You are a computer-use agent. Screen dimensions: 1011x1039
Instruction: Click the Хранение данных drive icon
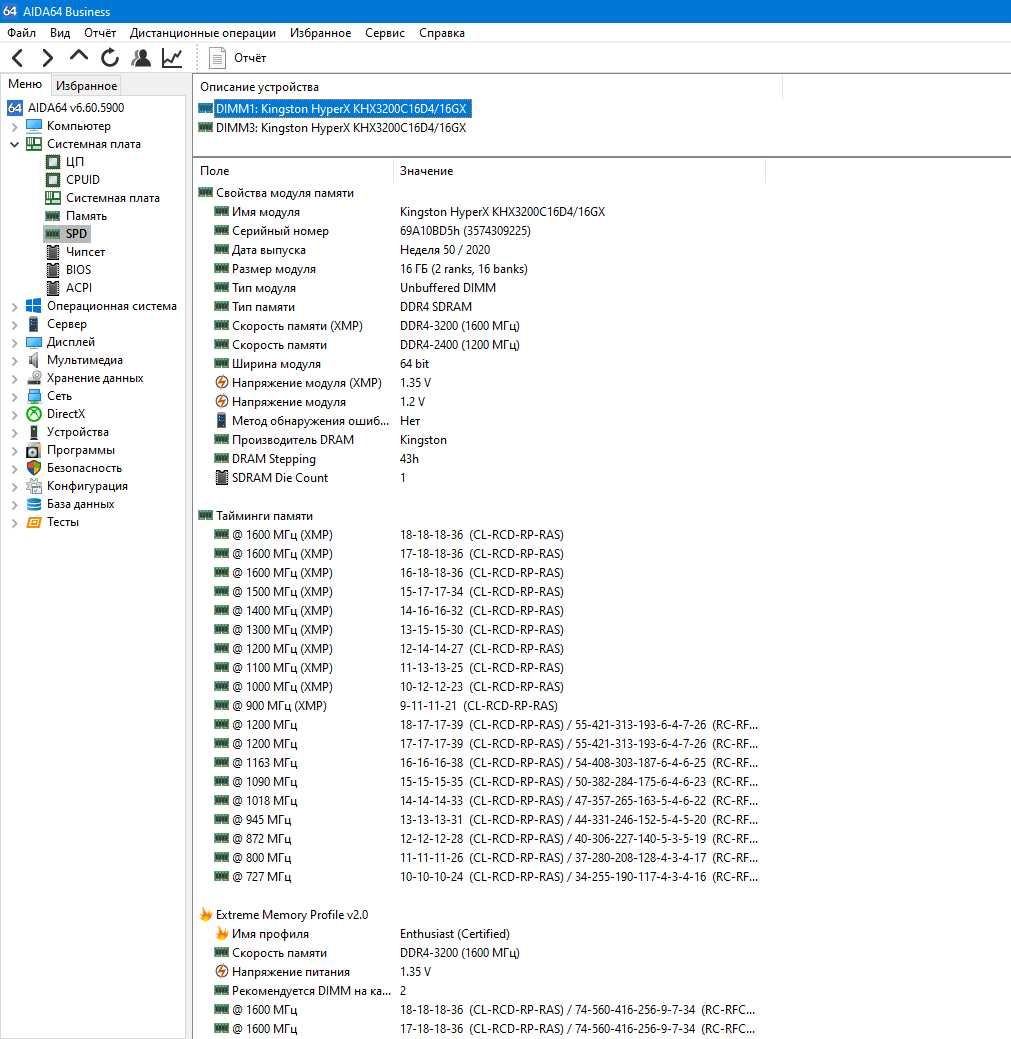click(x=34, y=378)
